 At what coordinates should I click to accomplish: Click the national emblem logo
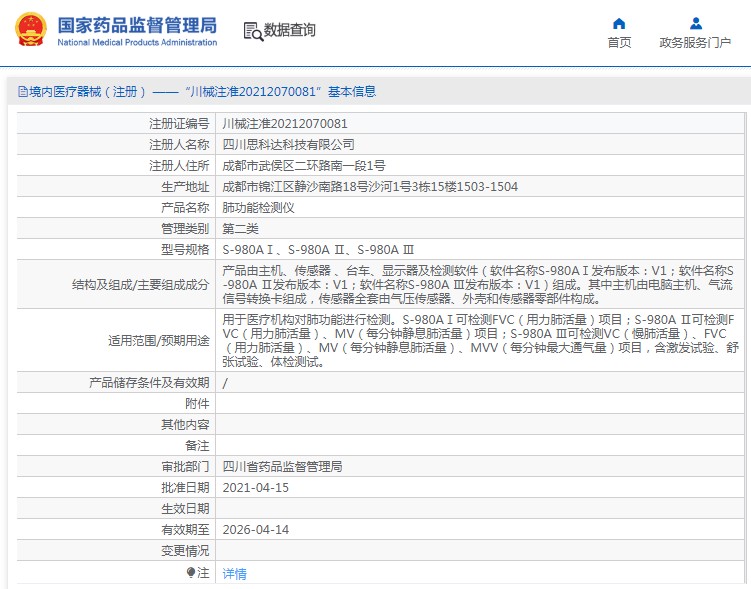(x=29, y=31)
